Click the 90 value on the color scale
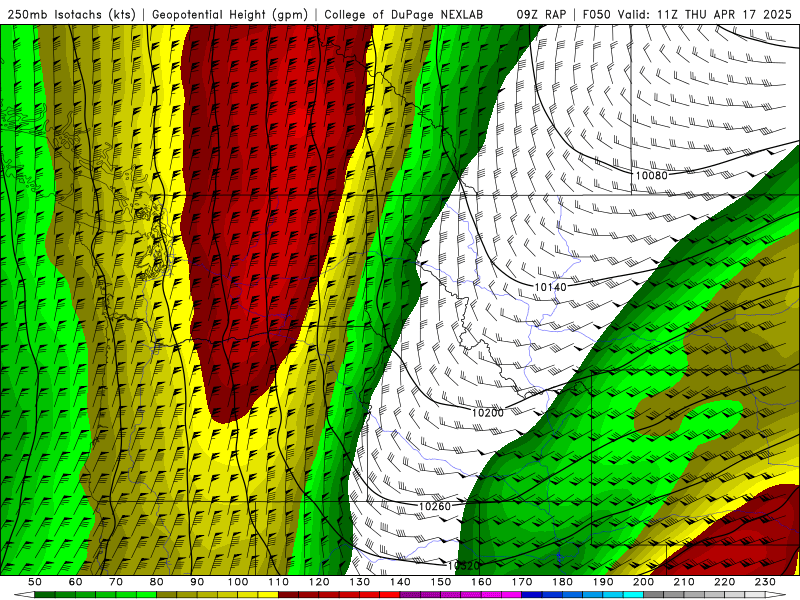The width and height of the screenshot is (800, 600). pos(197,582)
